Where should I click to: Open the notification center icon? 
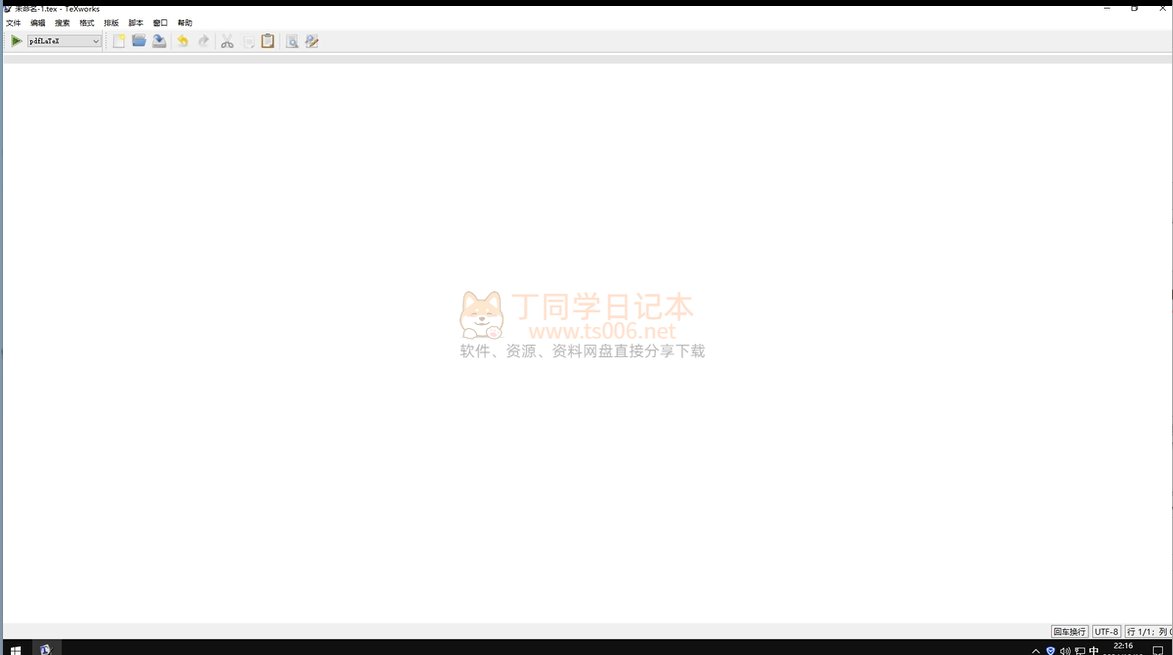click(x=1158, y=650)
